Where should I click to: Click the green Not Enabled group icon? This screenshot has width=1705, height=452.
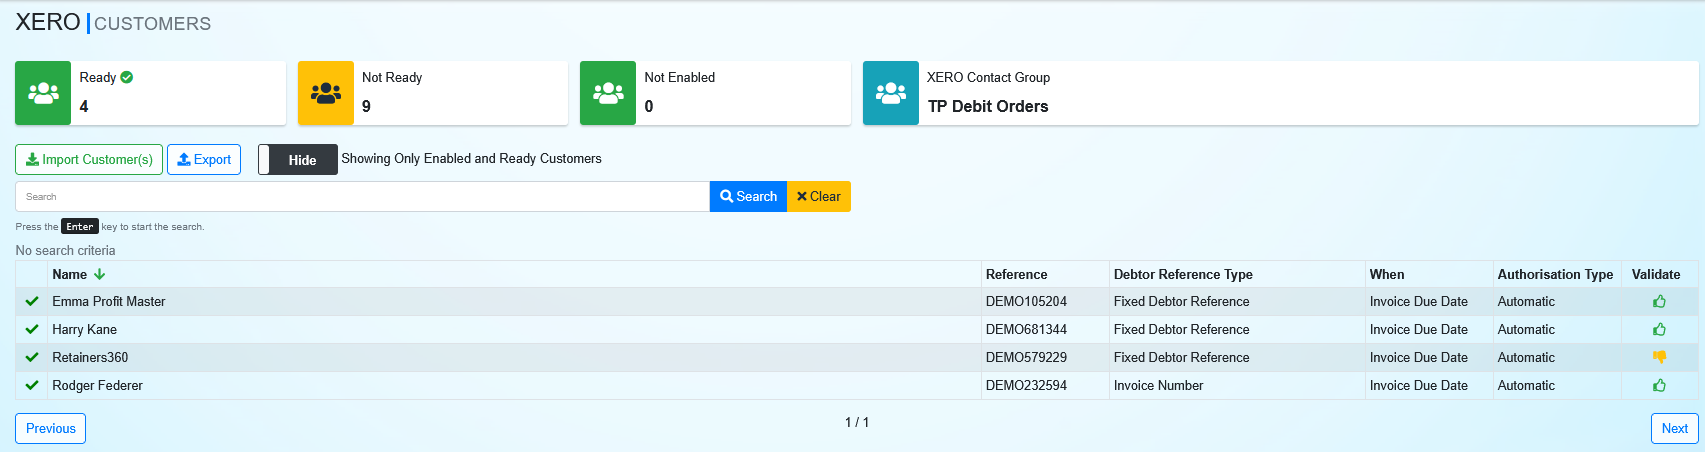608,93
